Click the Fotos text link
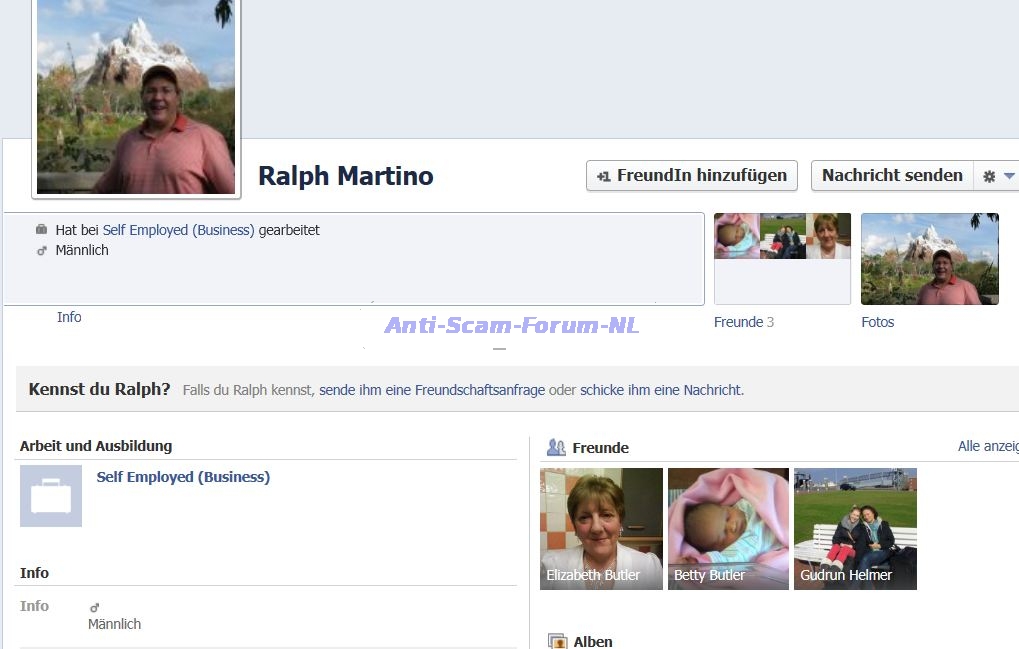The height and width of the screenshot is (649, 1019). 877,322
